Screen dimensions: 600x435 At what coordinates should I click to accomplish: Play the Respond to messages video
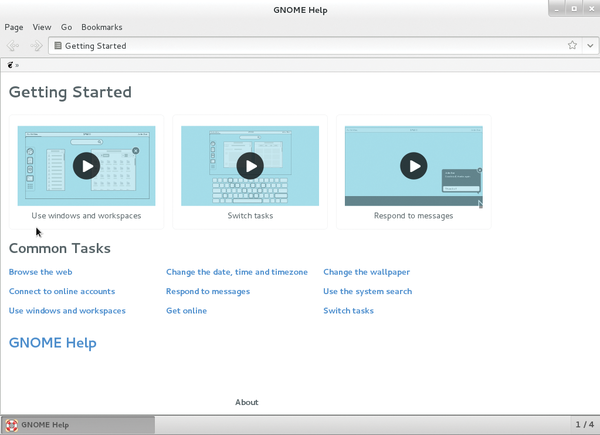pyautogui.click(x=414, y=166)
